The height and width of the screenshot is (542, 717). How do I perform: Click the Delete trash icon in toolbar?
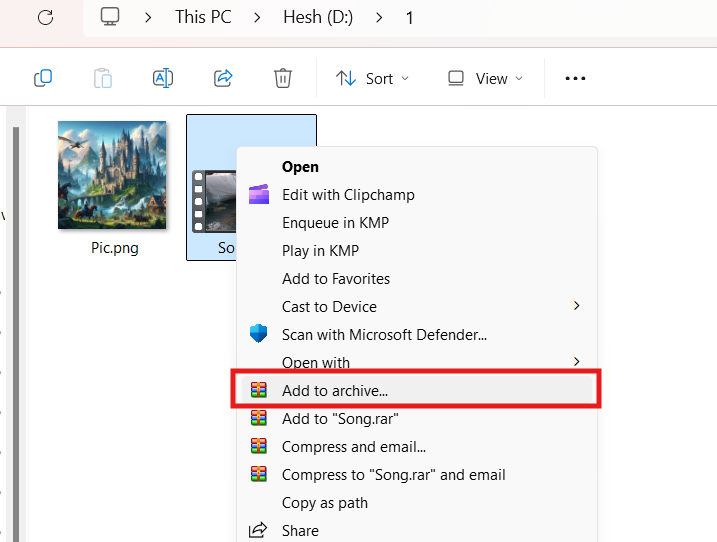coord(283,78)
